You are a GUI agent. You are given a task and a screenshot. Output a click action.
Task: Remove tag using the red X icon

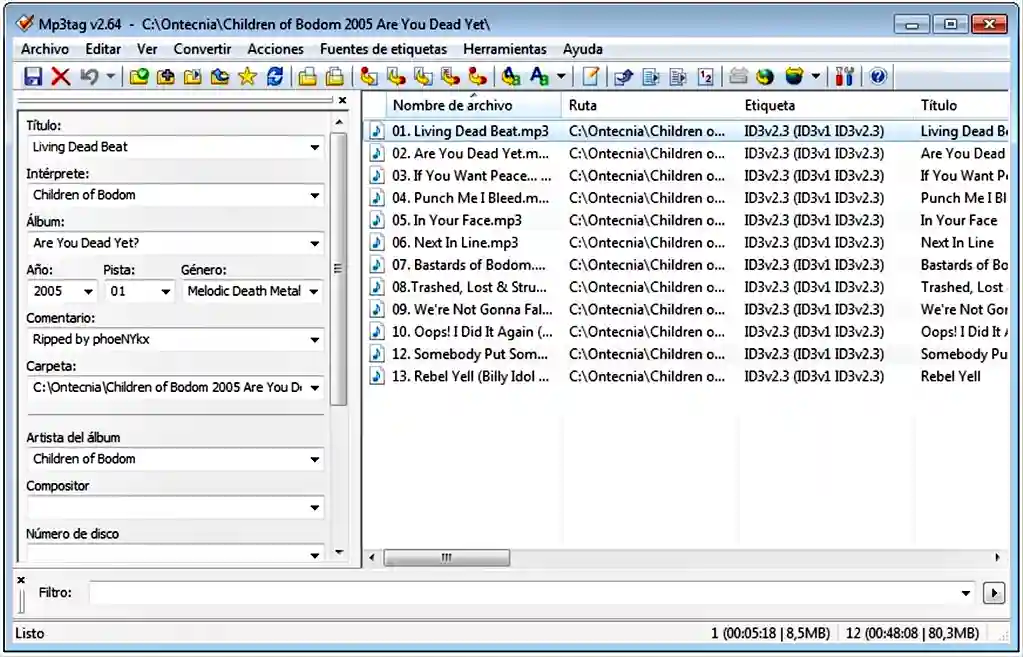(x=61, y=76)
